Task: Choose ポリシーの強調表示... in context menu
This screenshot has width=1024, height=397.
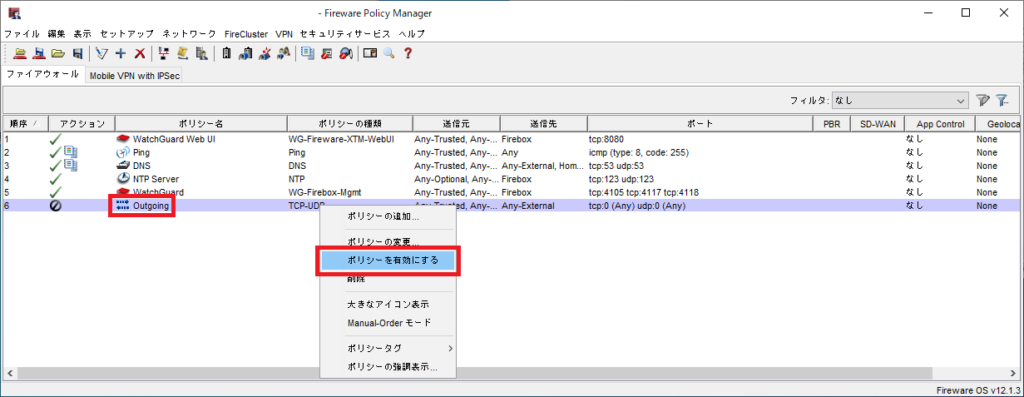Action: tap(392, 367)
